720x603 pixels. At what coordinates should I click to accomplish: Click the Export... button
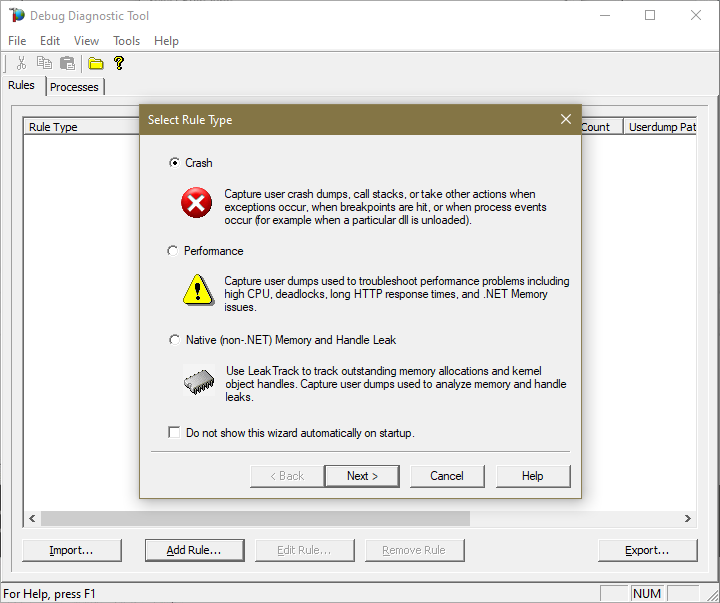coord(647,550)
